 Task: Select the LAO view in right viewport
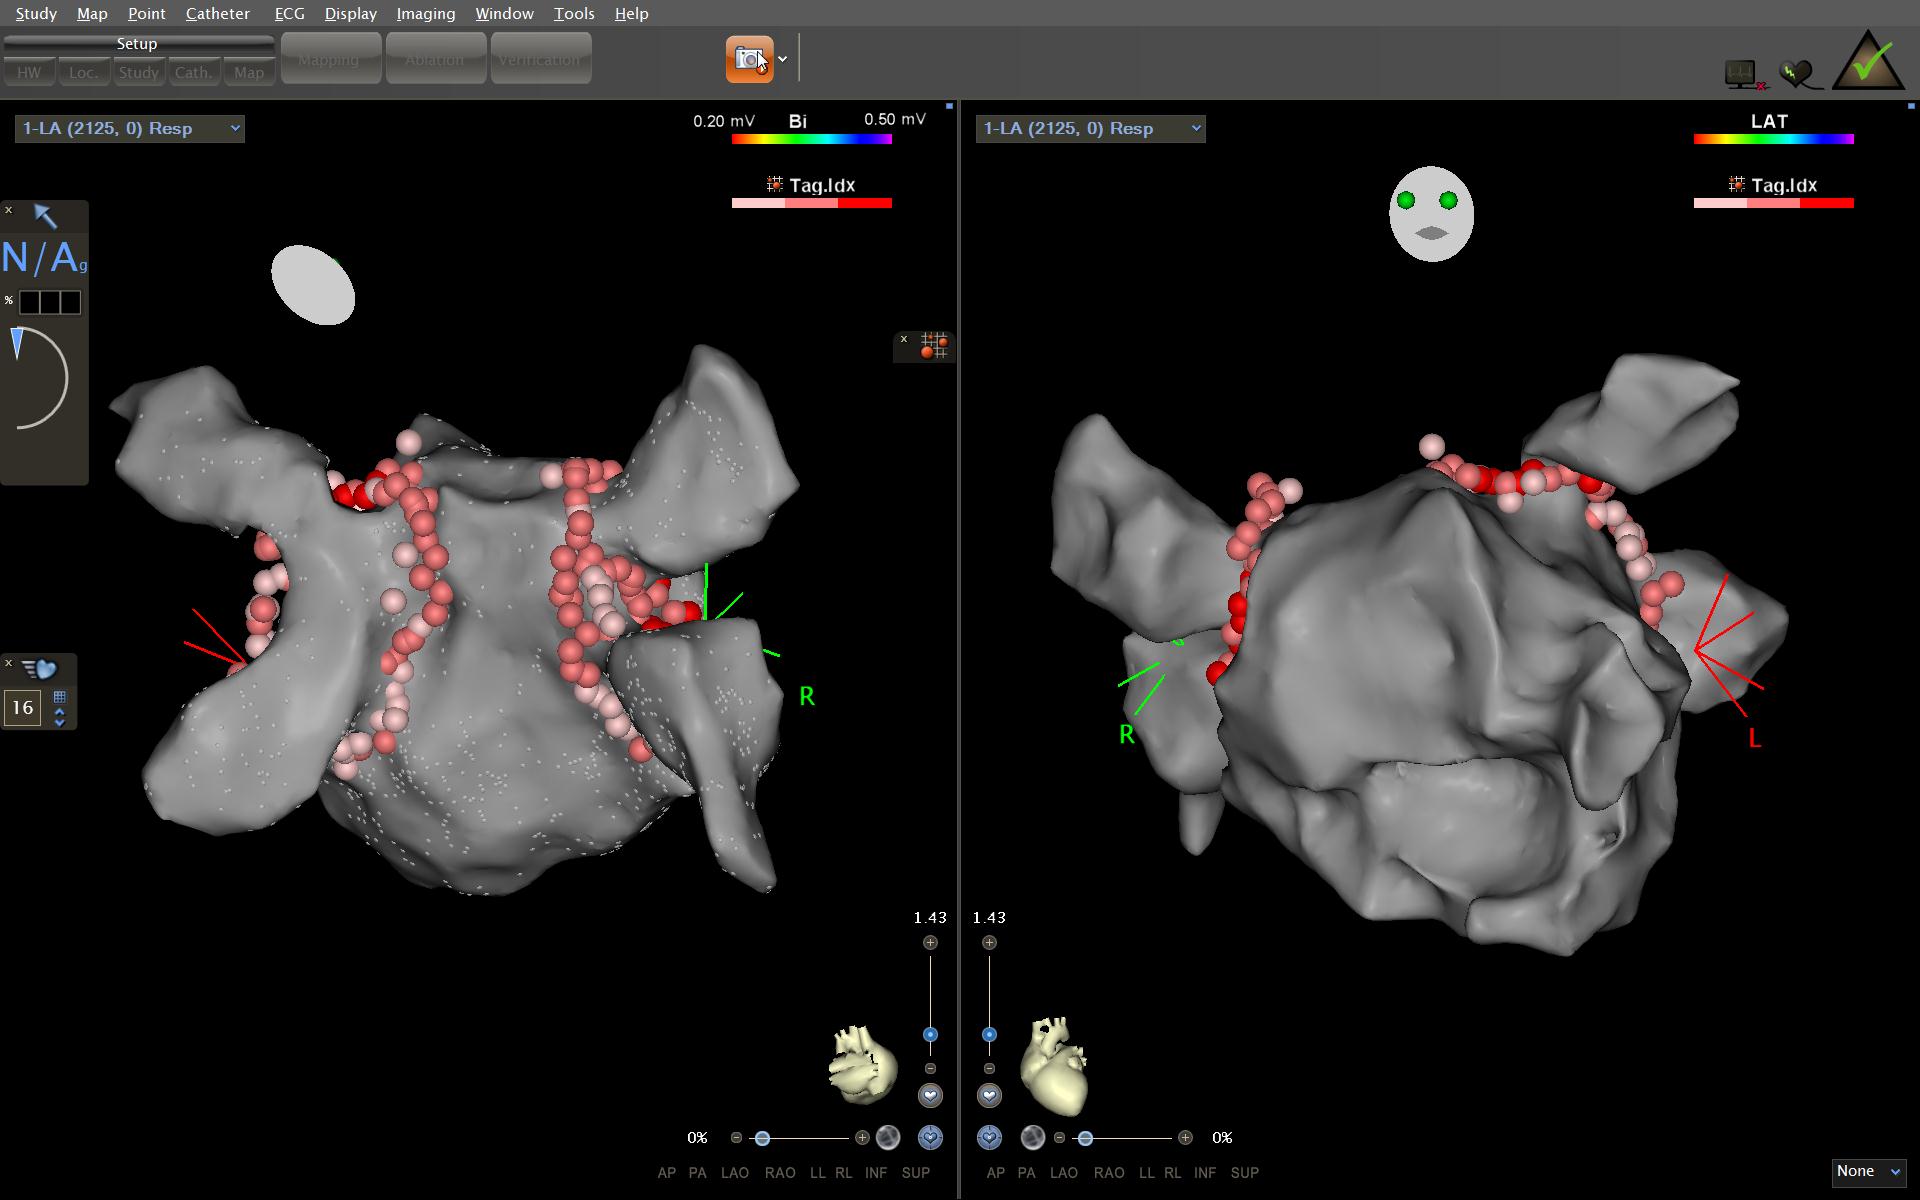pos(1063,1173)
